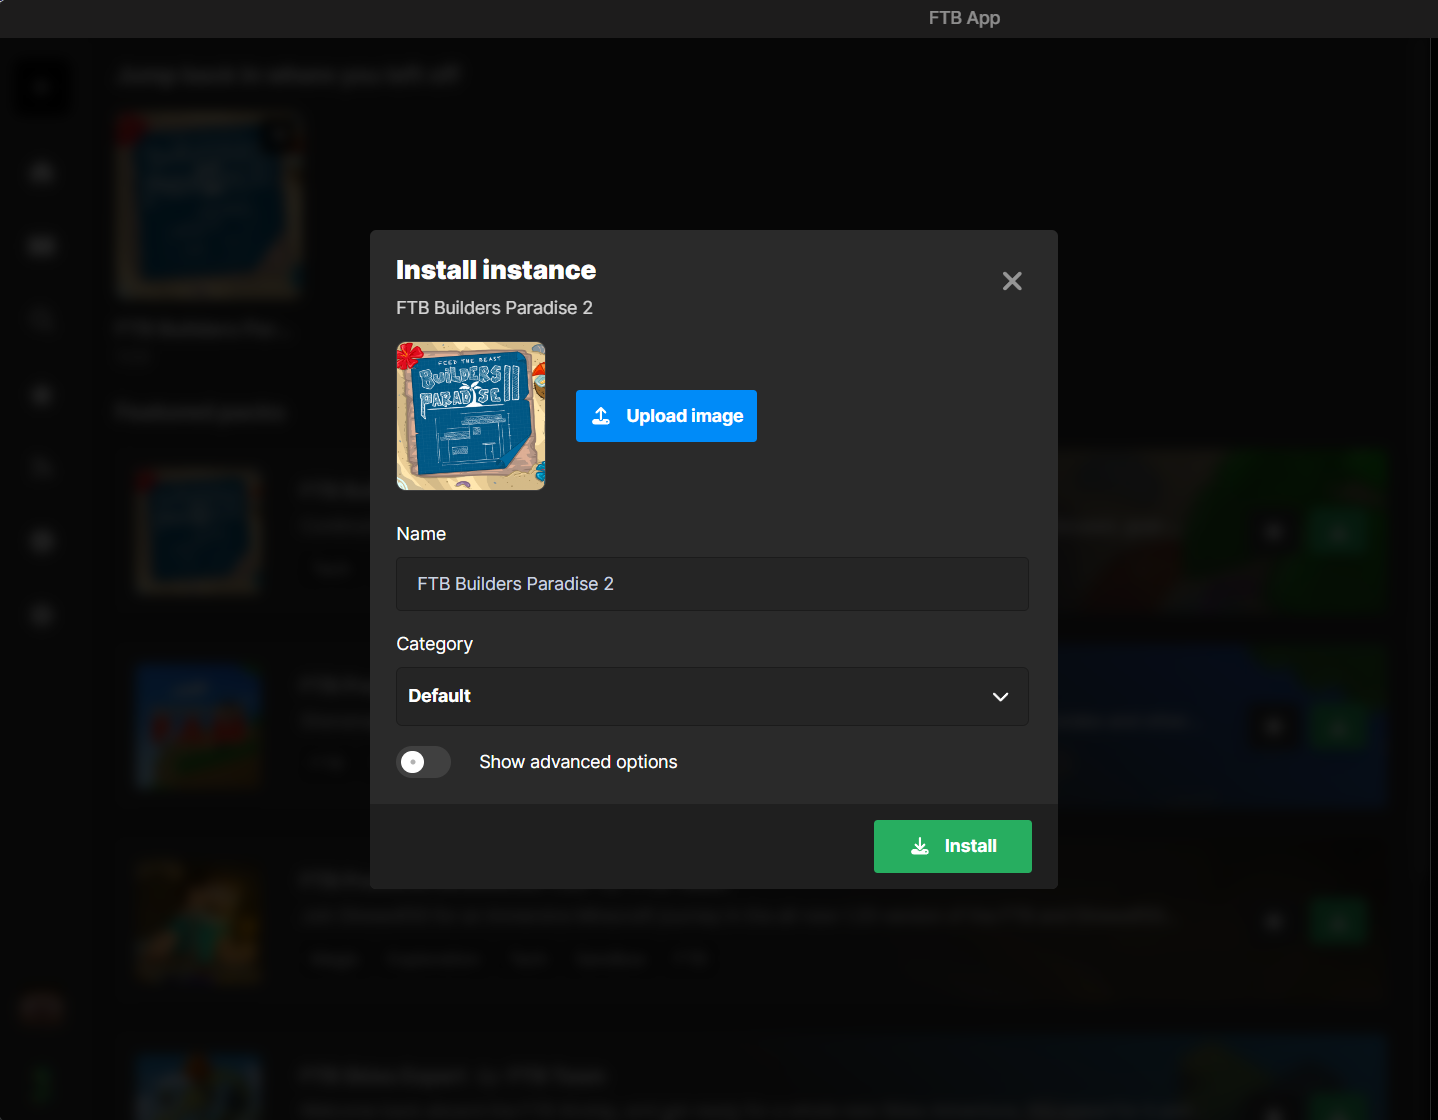Click the Upload image button
This screenshot has height=1120, width=1438.
(666, 416)
